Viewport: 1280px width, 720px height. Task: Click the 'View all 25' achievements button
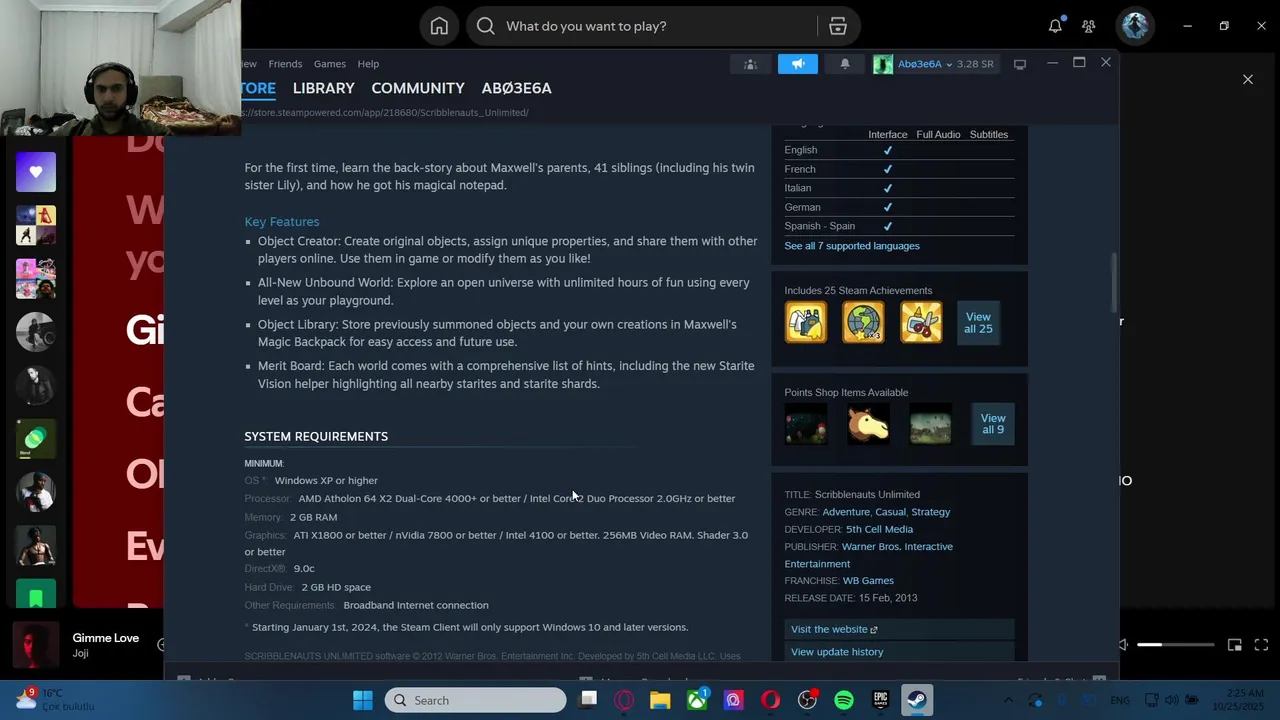(x=978, y=323)
